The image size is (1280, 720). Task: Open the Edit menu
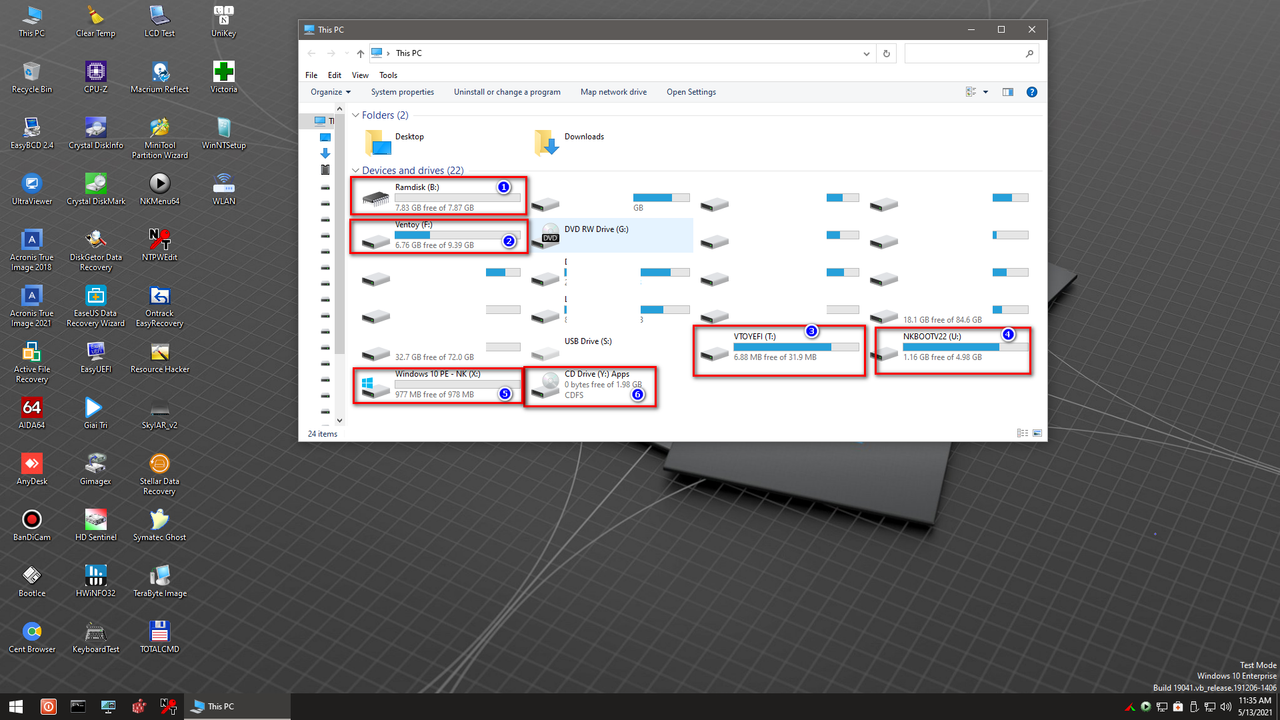coord(335,75)
